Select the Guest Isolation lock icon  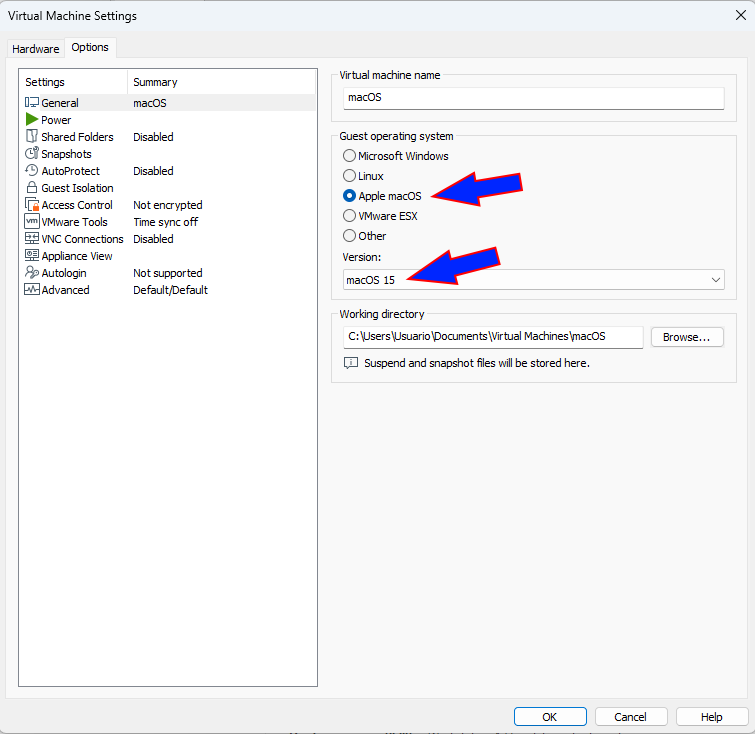click(x=32, y=188)
